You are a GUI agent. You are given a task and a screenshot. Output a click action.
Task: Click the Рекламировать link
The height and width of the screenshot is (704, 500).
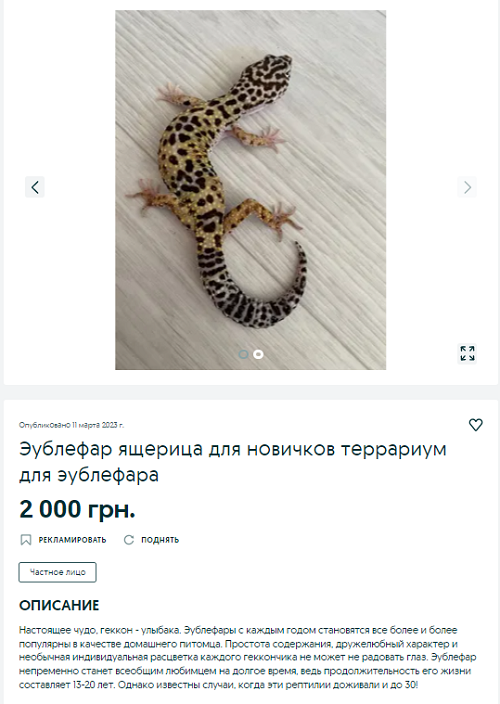click(72, 540)
